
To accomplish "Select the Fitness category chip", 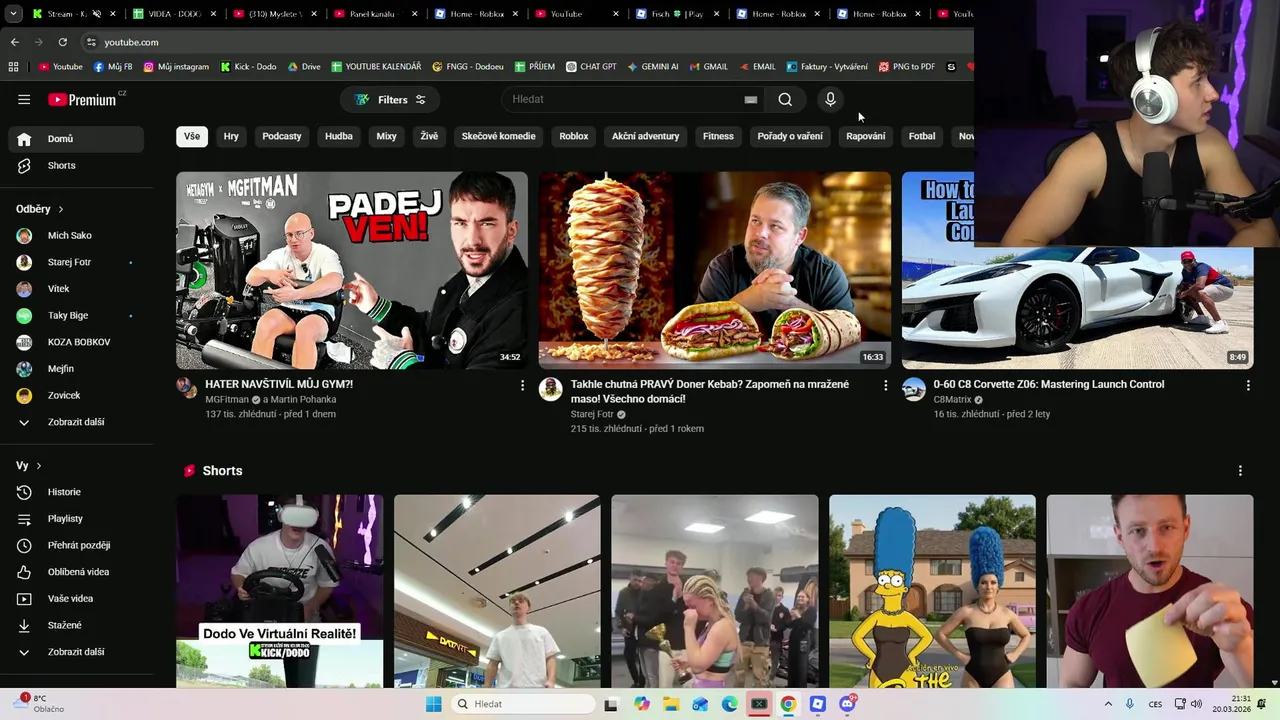I will [x=718, y=136].
